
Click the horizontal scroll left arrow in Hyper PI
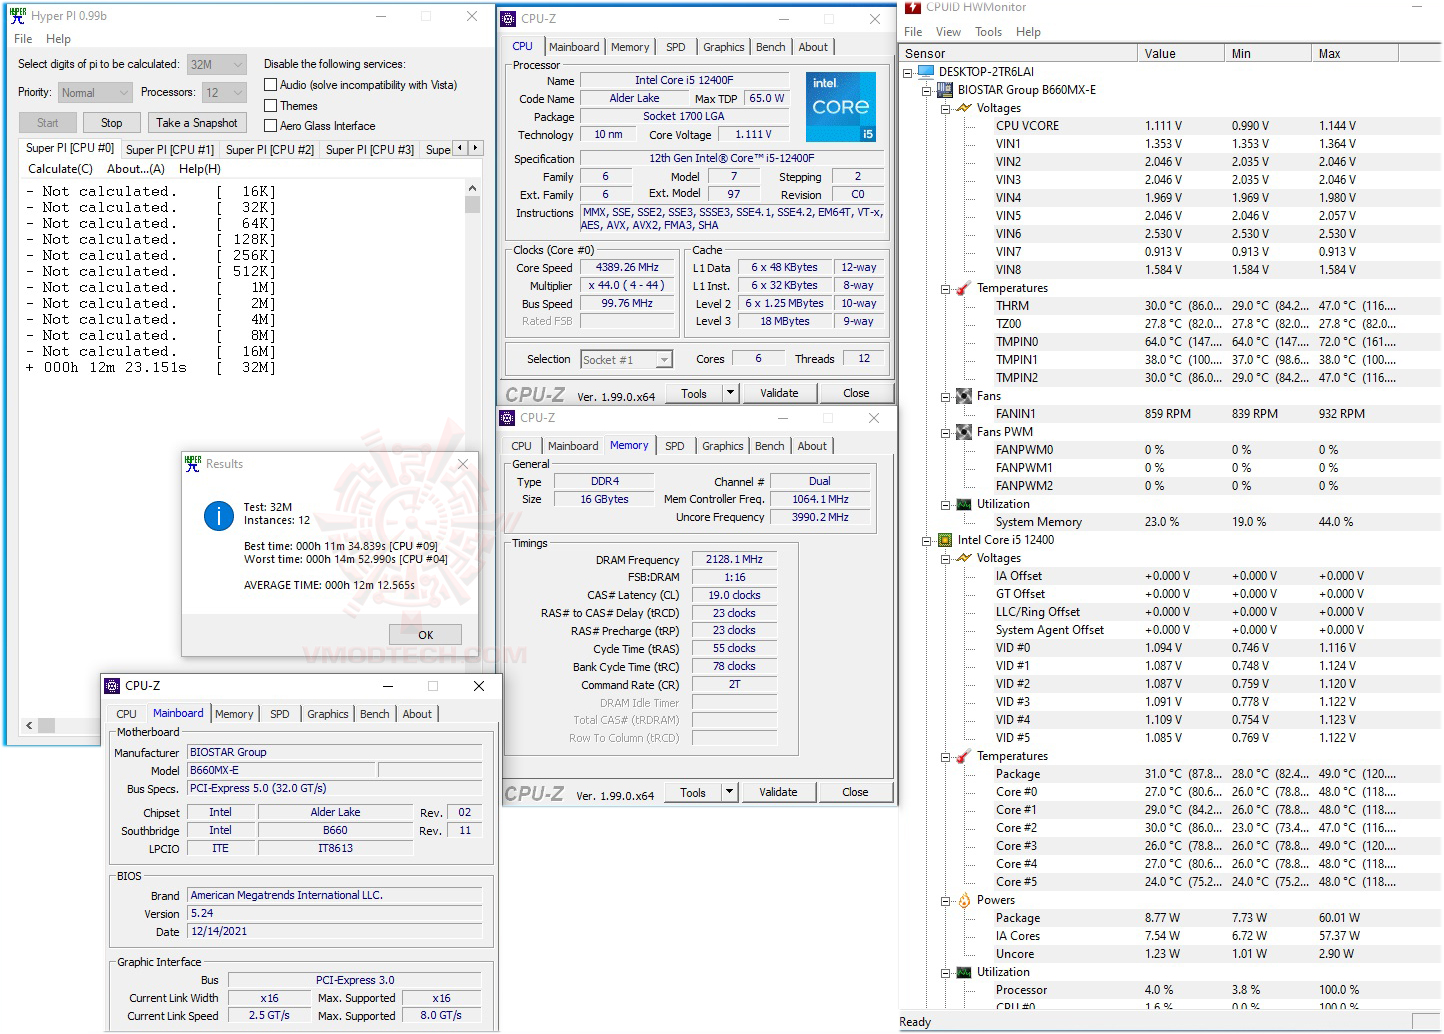coord(28,725)
